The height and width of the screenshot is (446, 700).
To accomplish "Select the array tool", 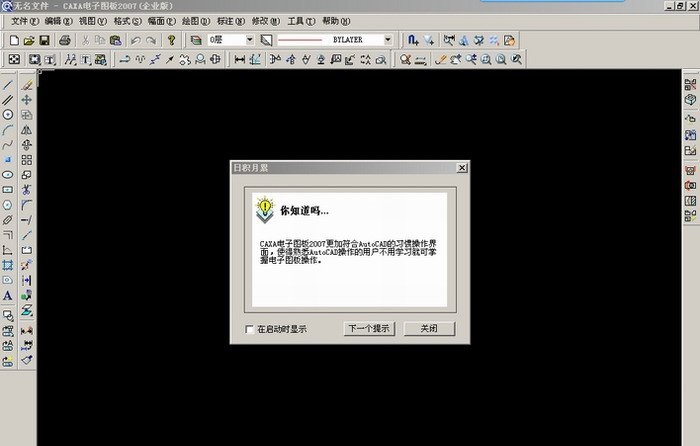I will click(27, 160).
